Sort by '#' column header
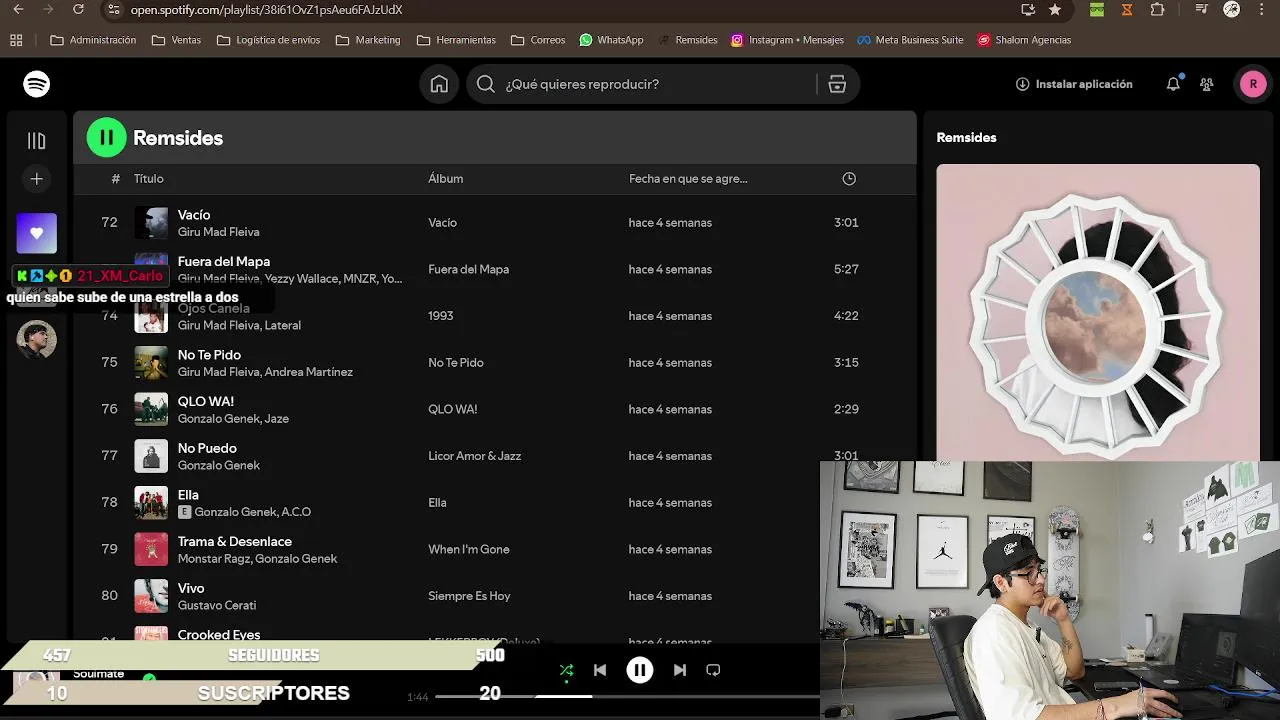 pos(115,179)
